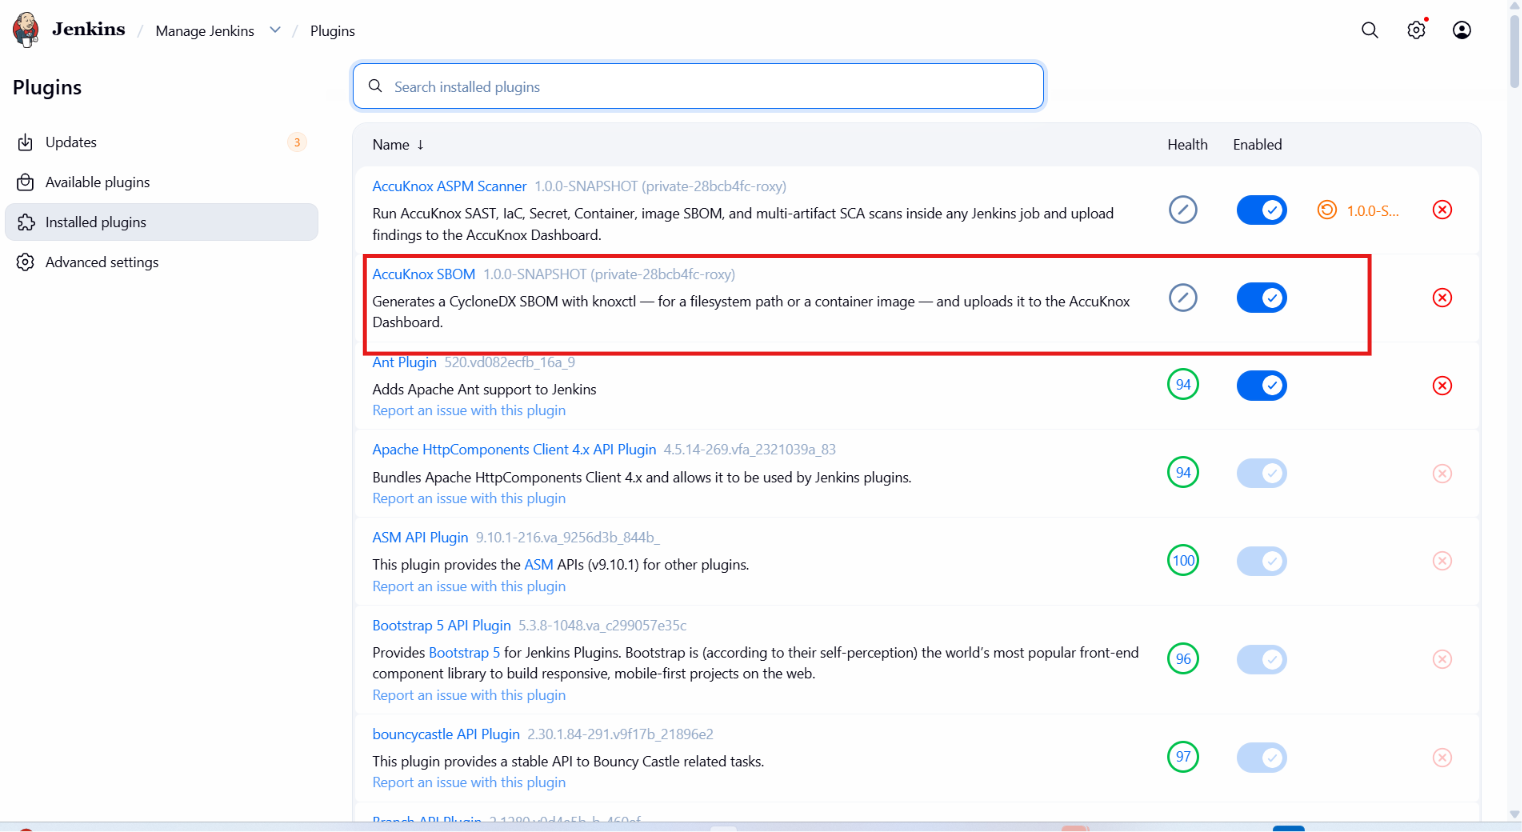
Task: Click the uninstall icon for ASM API Plugin
Action: 1442,561
